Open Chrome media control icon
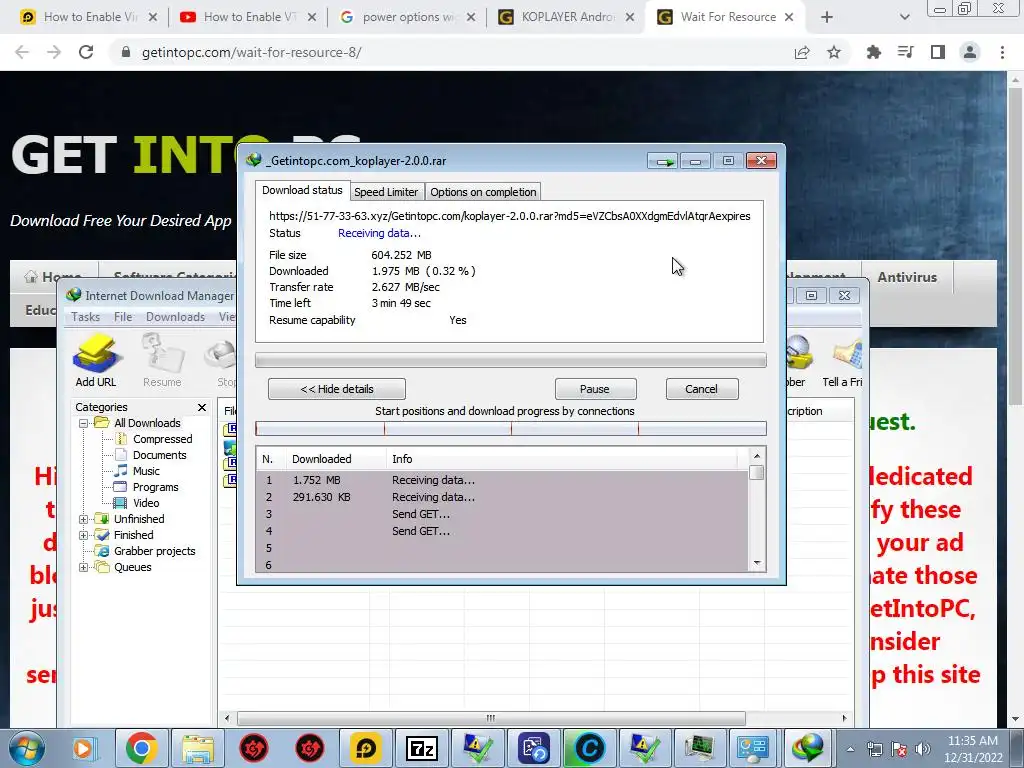Viewport: 1024px width, 768px height. 906,52
